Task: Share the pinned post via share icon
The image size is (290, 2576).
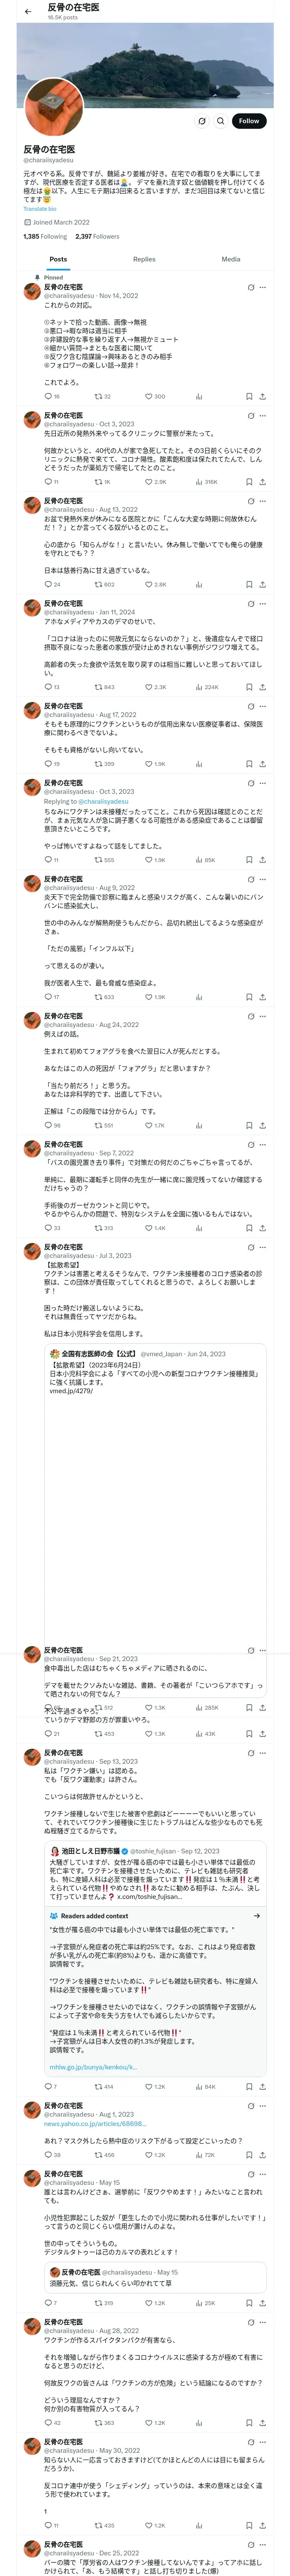Action: coord(262,396)
